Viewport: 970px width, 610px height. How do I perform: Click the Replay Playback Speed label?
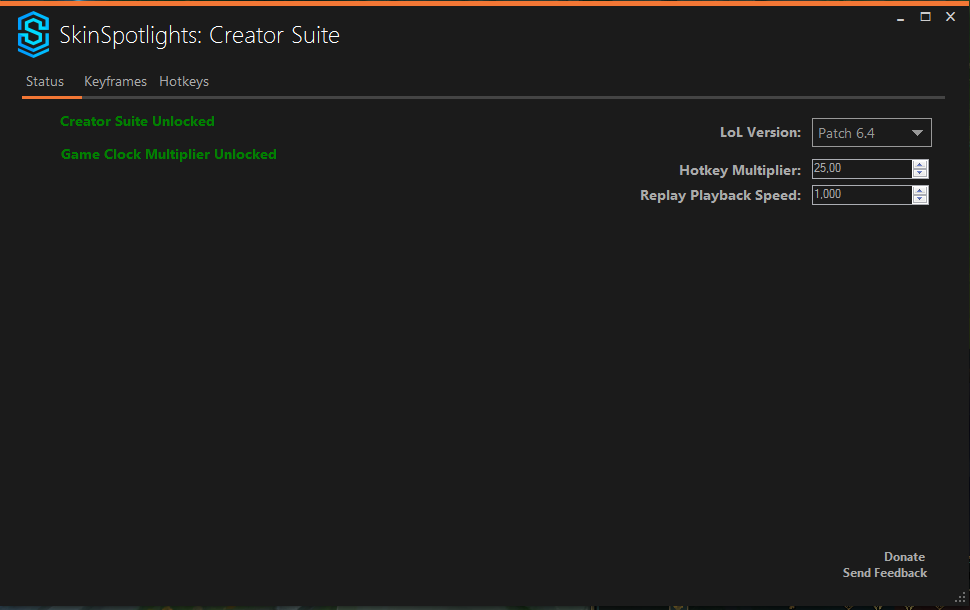pyautogui.click(x=721, y=195)
